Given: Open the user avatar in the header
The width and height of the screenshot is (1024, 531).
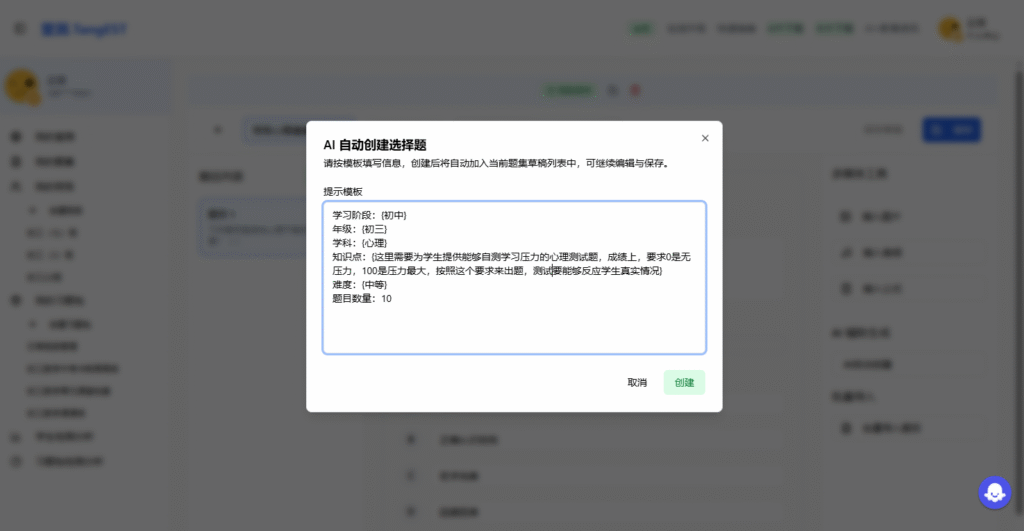Looking at the screenshot, I should tap(949, 29).
